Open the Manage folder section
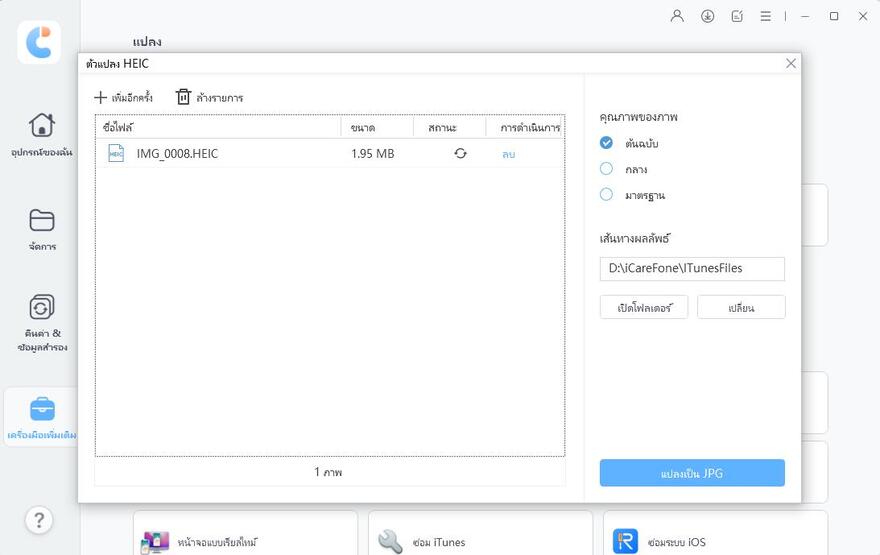The height and width of the screenshot is (555, 880). pos(41,228)
